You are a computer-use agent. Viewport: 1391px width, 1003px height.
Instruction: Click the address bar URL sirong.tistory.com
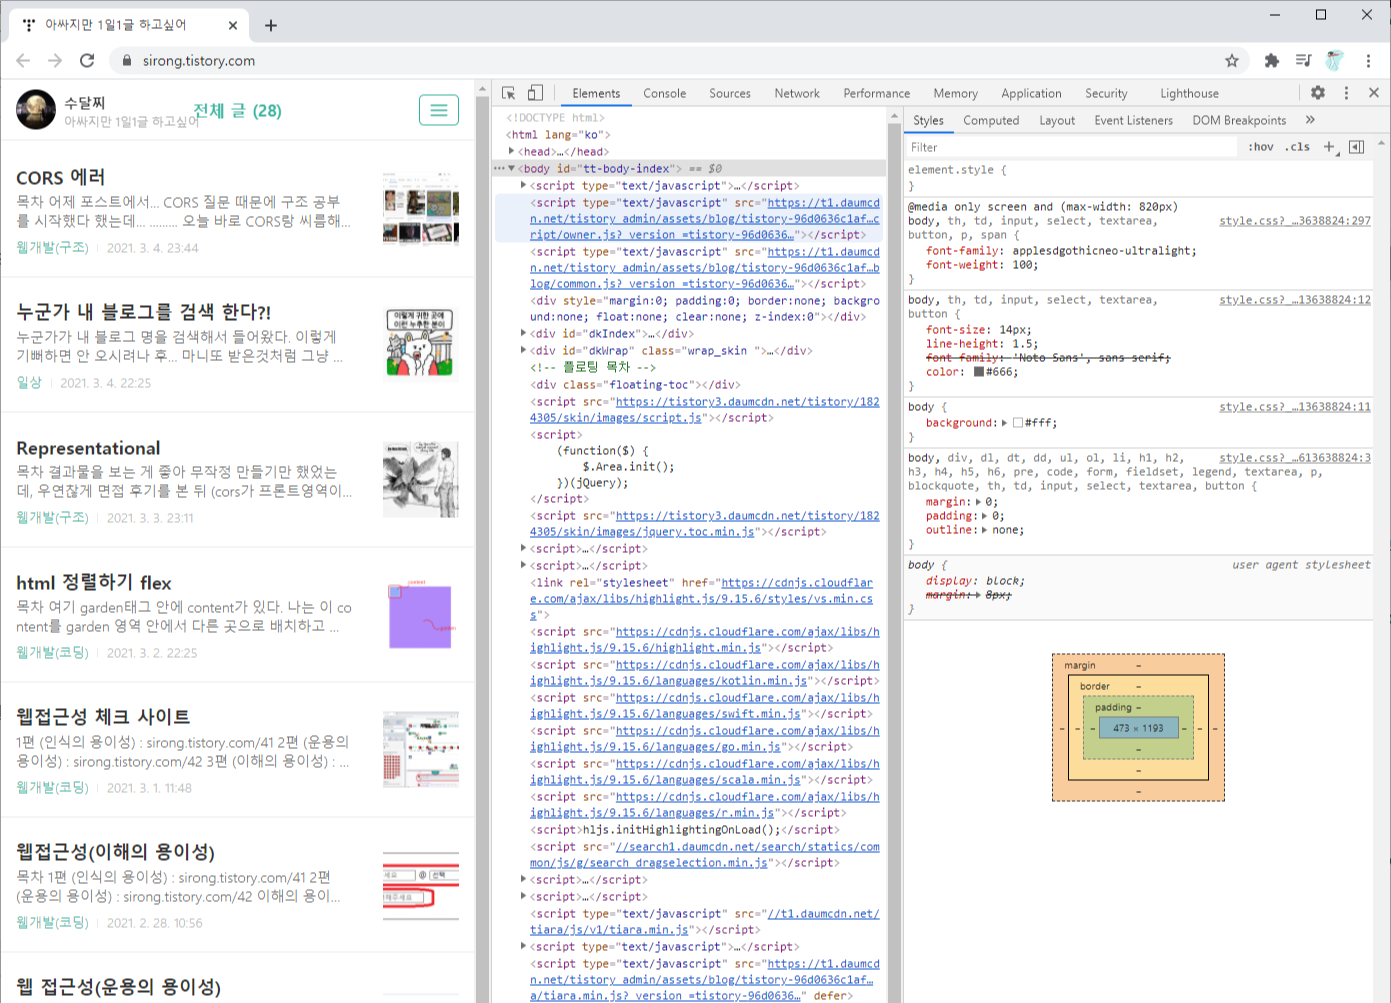click(199, 60)
